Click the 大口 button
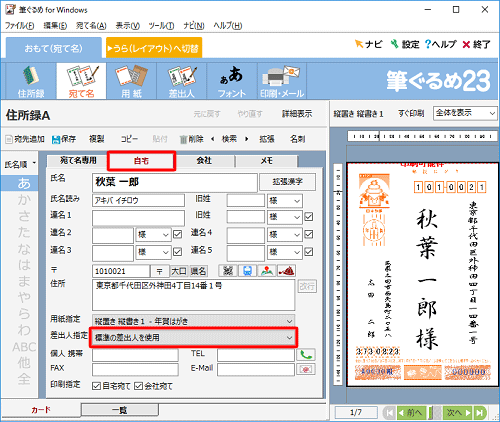500x422 pixels. [x=179, y=271]
